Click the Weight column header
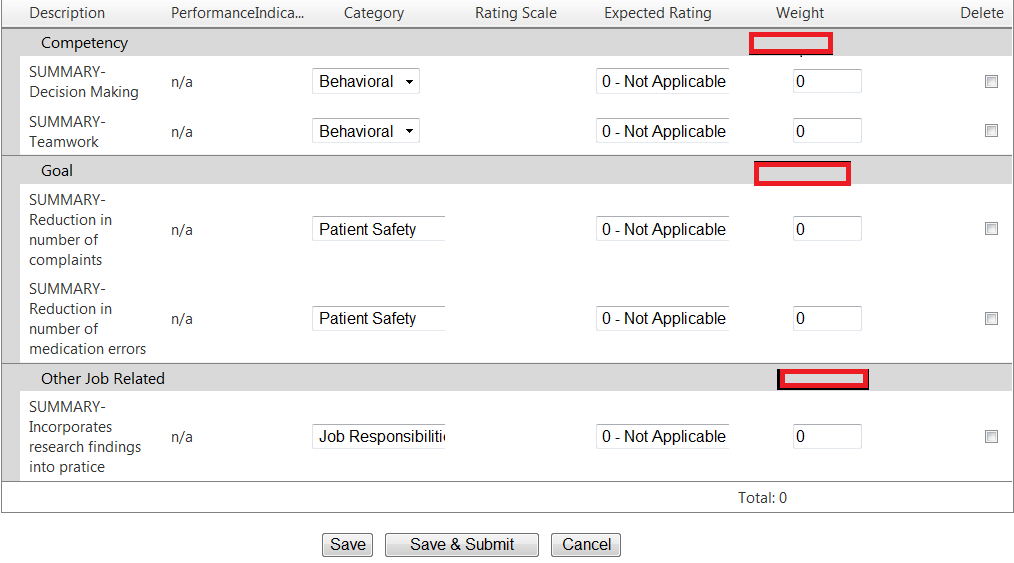This screenshot has width=1014, height=563. tap(800, 13)
